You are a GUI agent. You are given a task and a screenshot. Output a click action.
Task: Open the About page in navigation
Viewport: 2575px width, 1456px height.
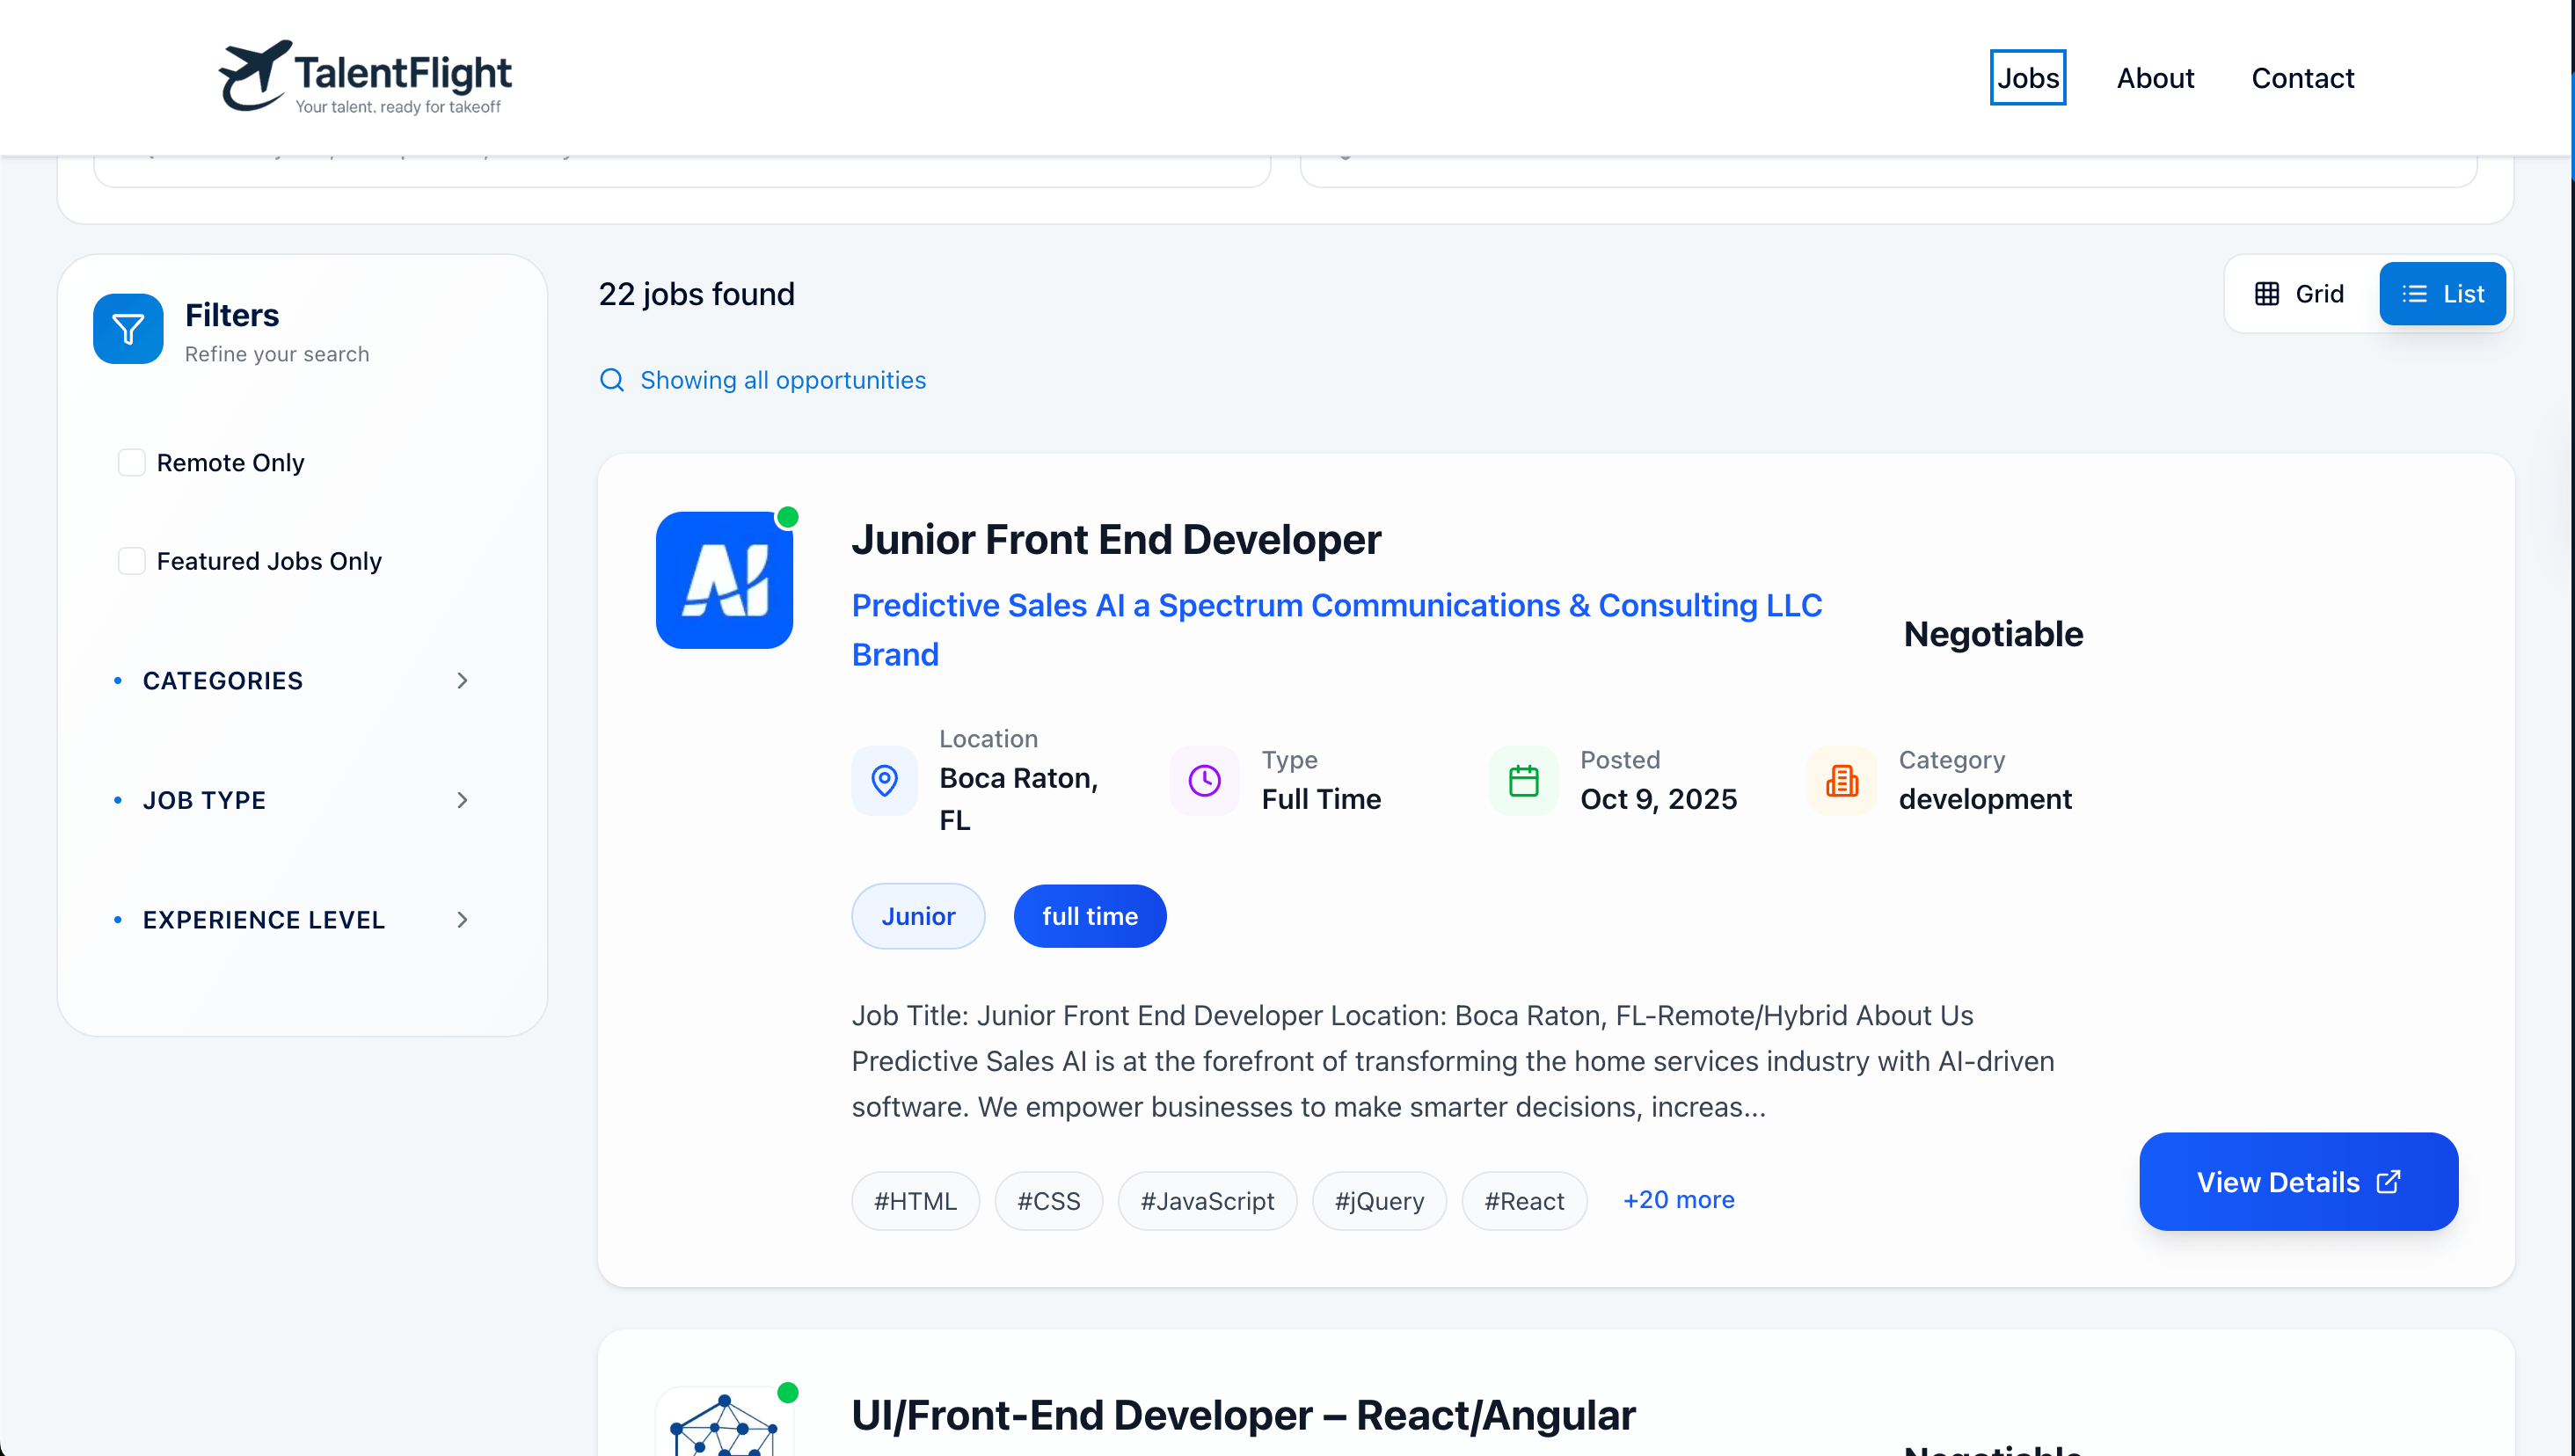tap(2155, 78)
